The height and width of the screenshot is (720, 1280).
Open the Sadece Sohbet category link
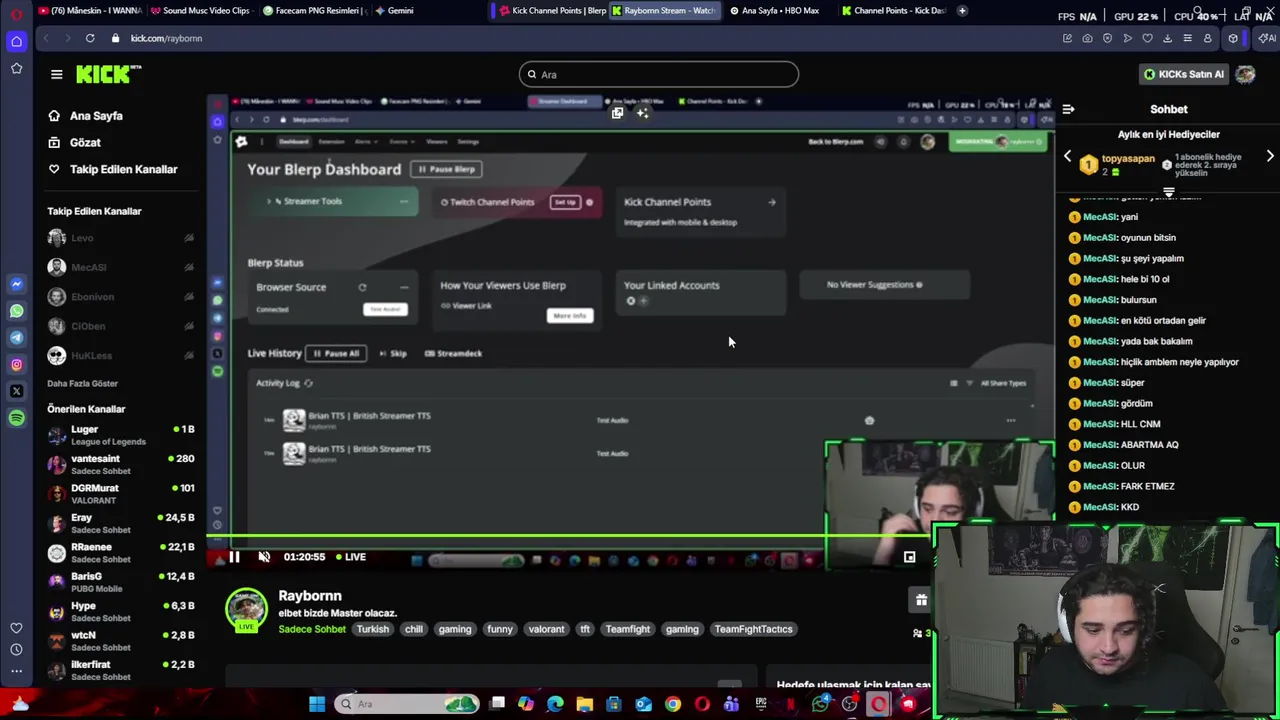click(312, 629)
